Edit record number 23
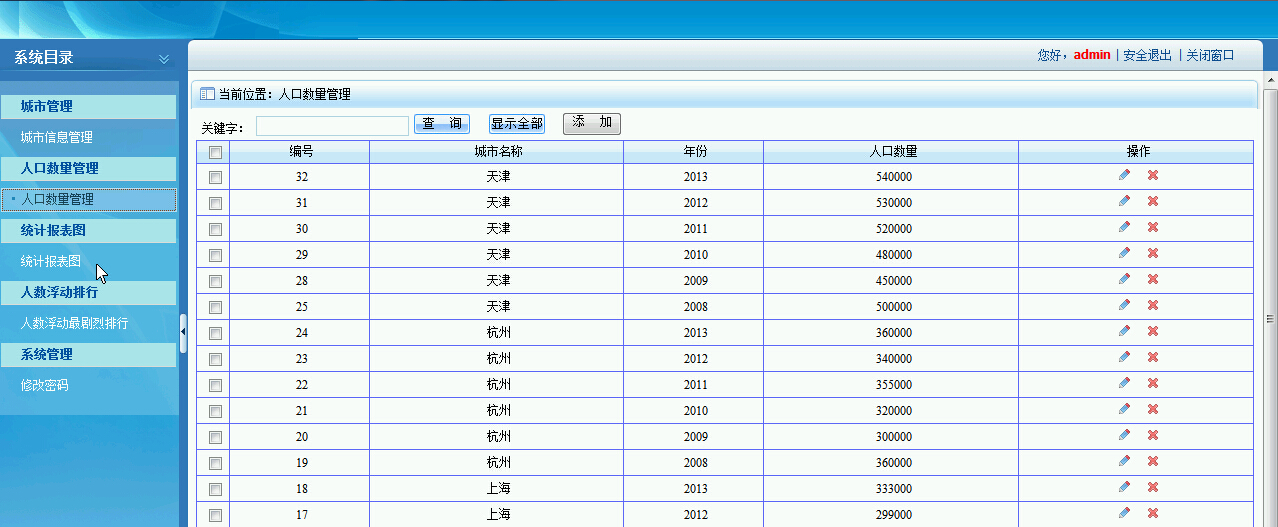This screenshot has width=1278, height=527. pos(1124,357)
